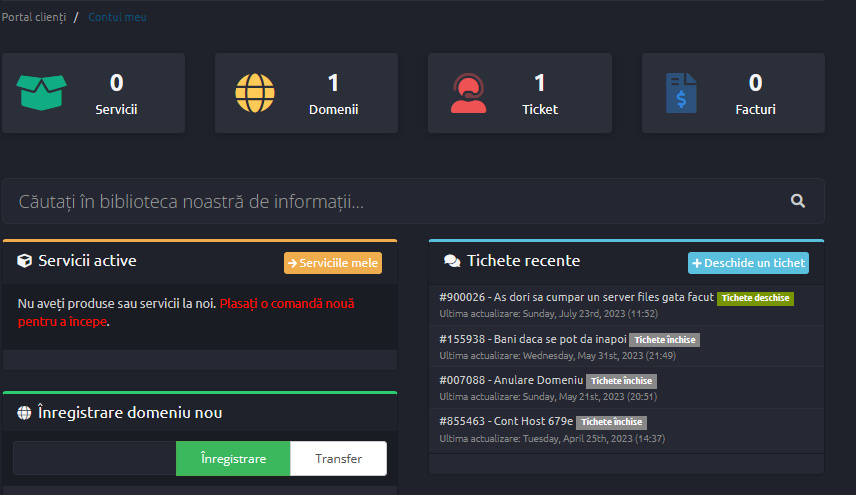Switch to the Transfer tab
This screenshot has width=856, height=495.
tap(338, 458)
